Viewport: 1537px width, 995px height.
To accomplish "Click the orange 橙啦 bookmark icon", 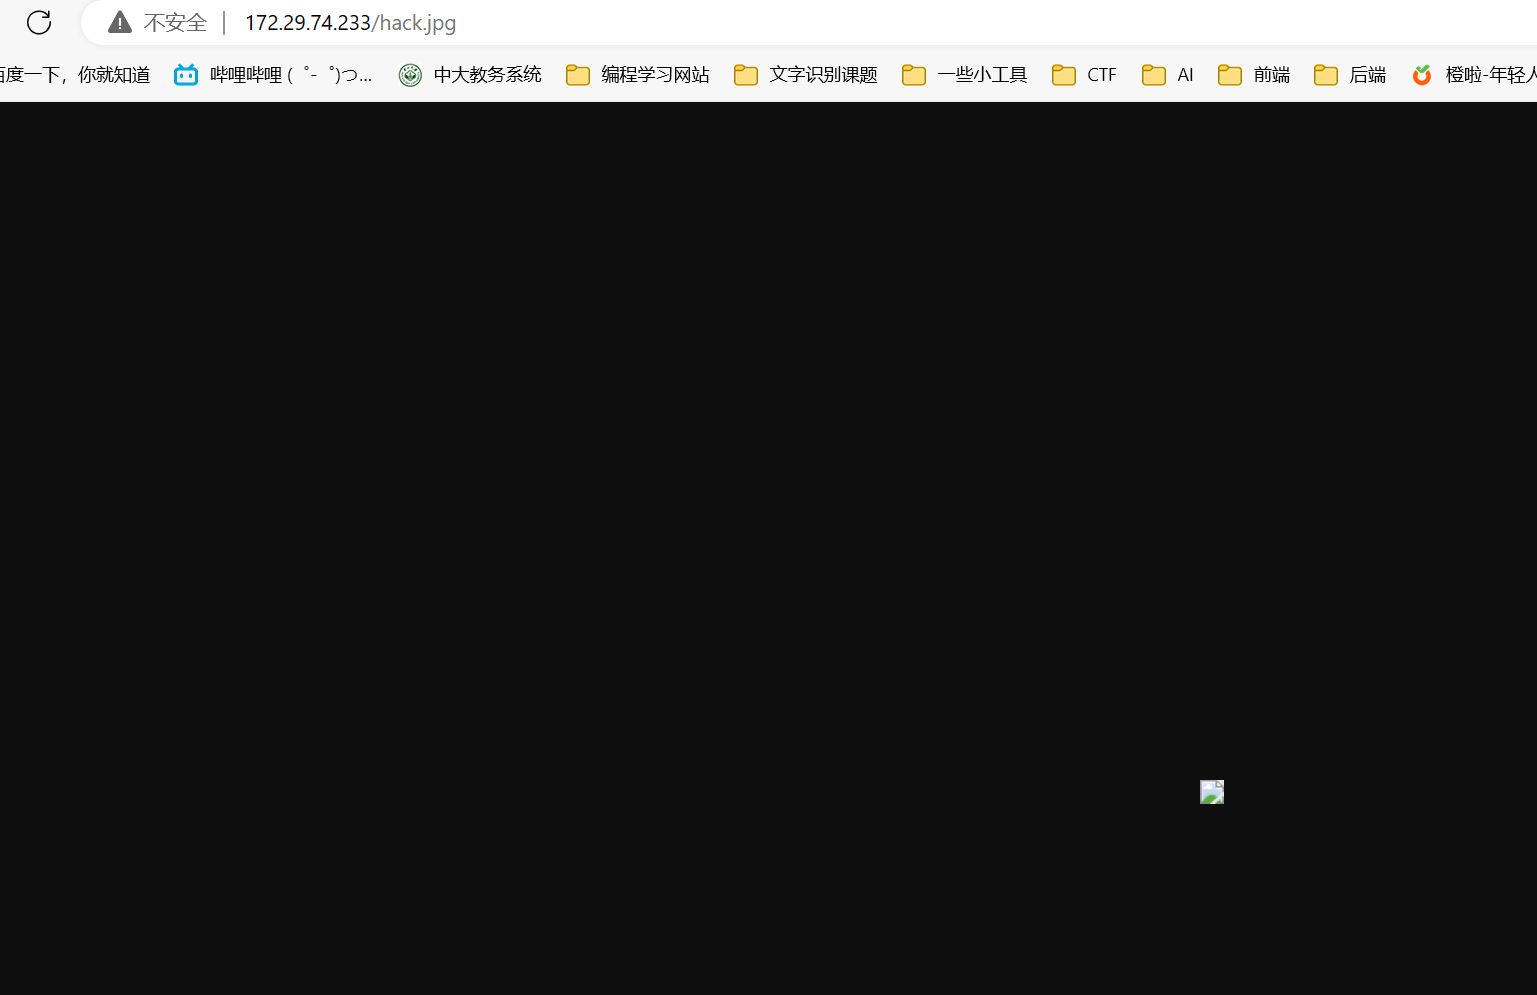I will (1421, 75).
